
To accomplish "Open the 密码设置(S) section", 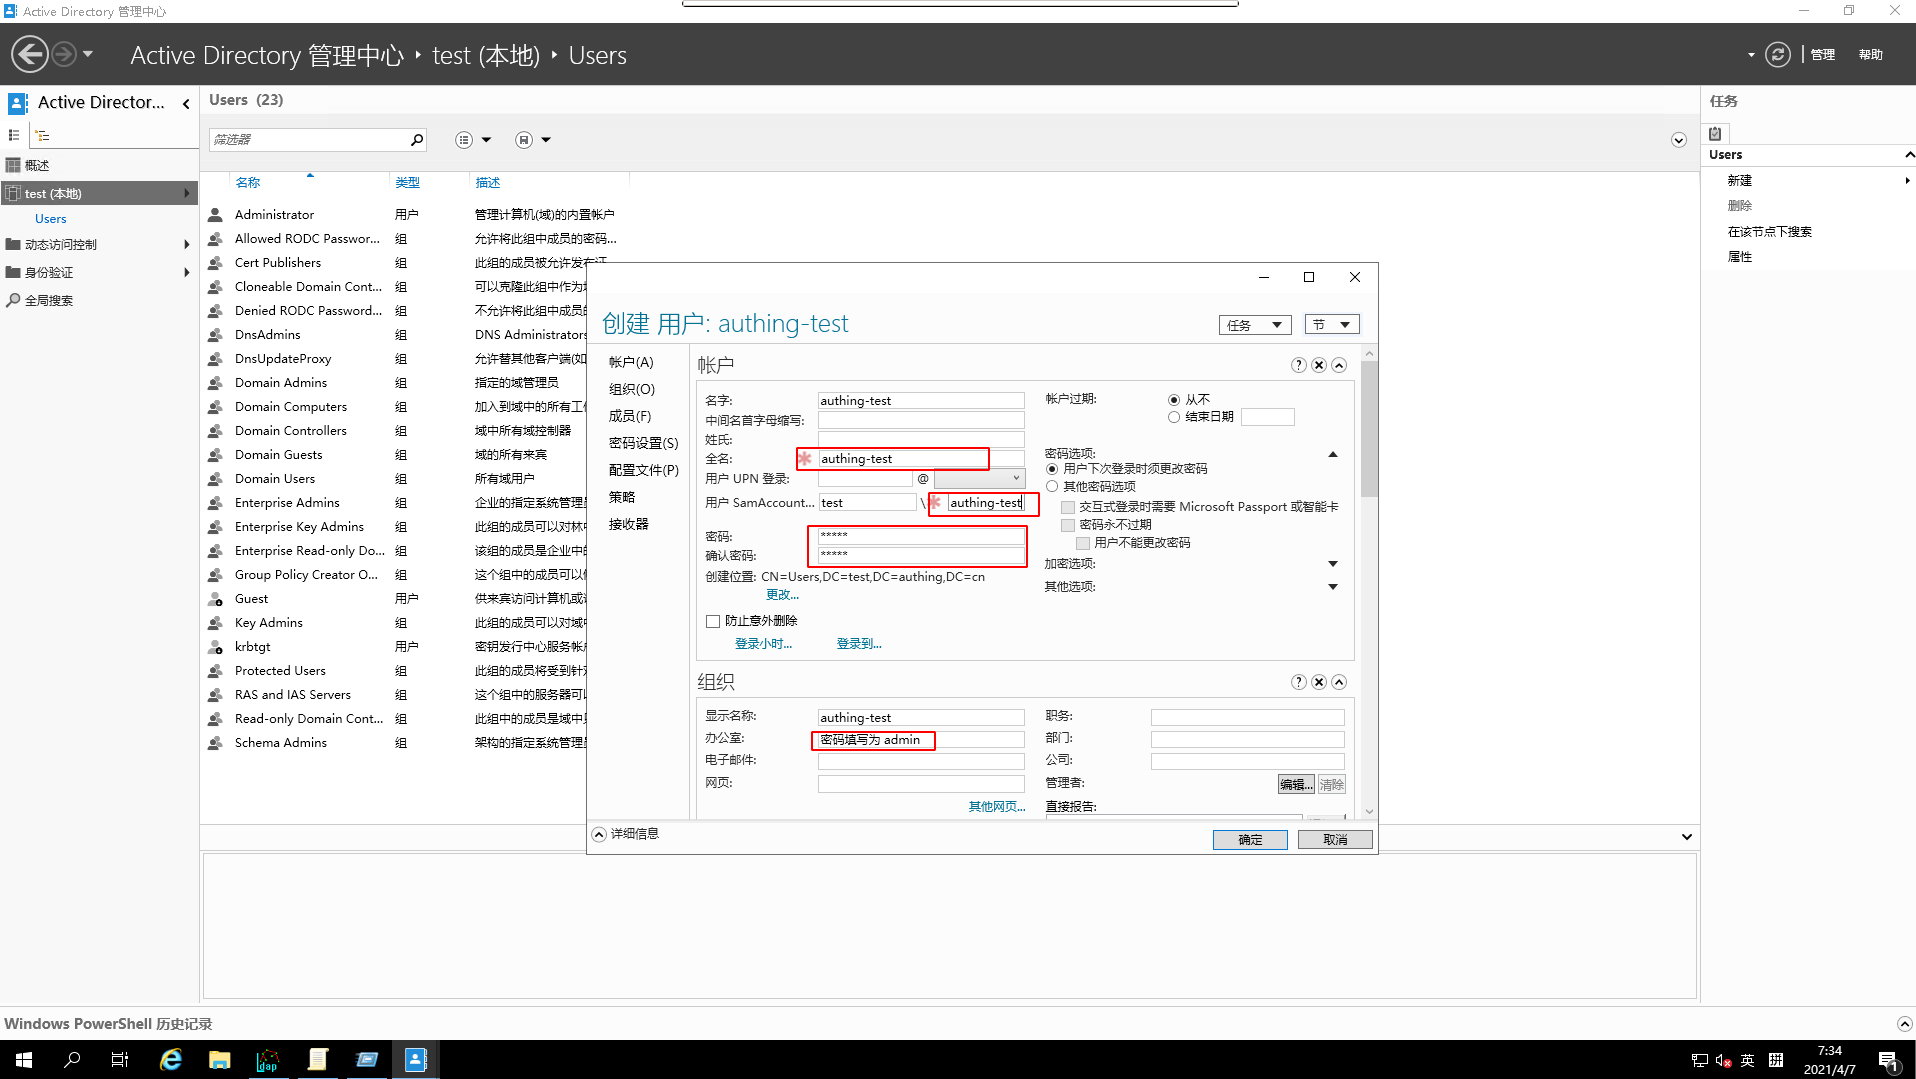I will point(643,443).
